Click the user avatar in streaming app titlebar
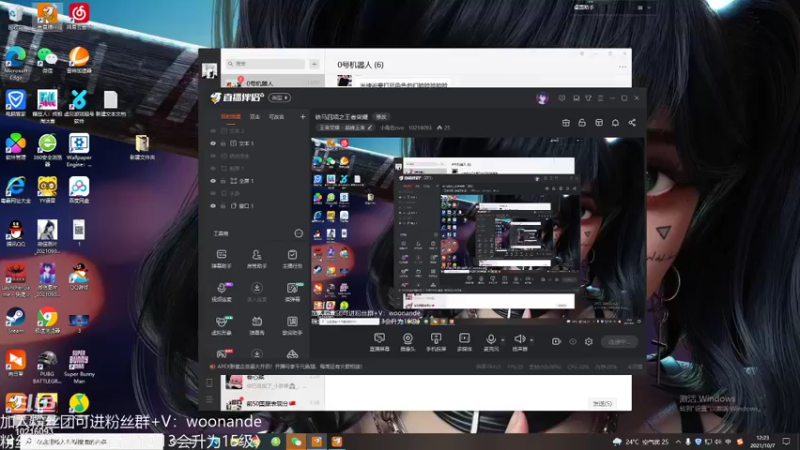Image resolution: width=800 pixels, height=450 pixels. point(542,98)
